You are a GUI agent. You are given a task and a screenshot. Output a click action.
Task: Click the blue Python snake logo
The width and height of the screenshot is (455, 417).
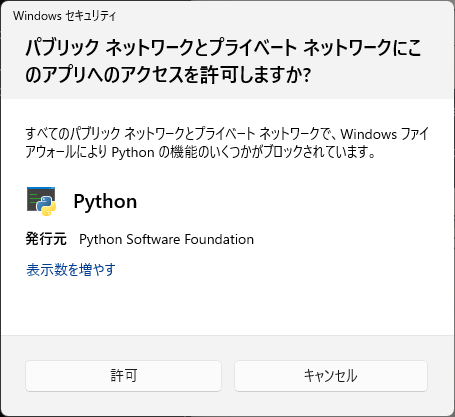pyautogui.click(x=46, y=206)
